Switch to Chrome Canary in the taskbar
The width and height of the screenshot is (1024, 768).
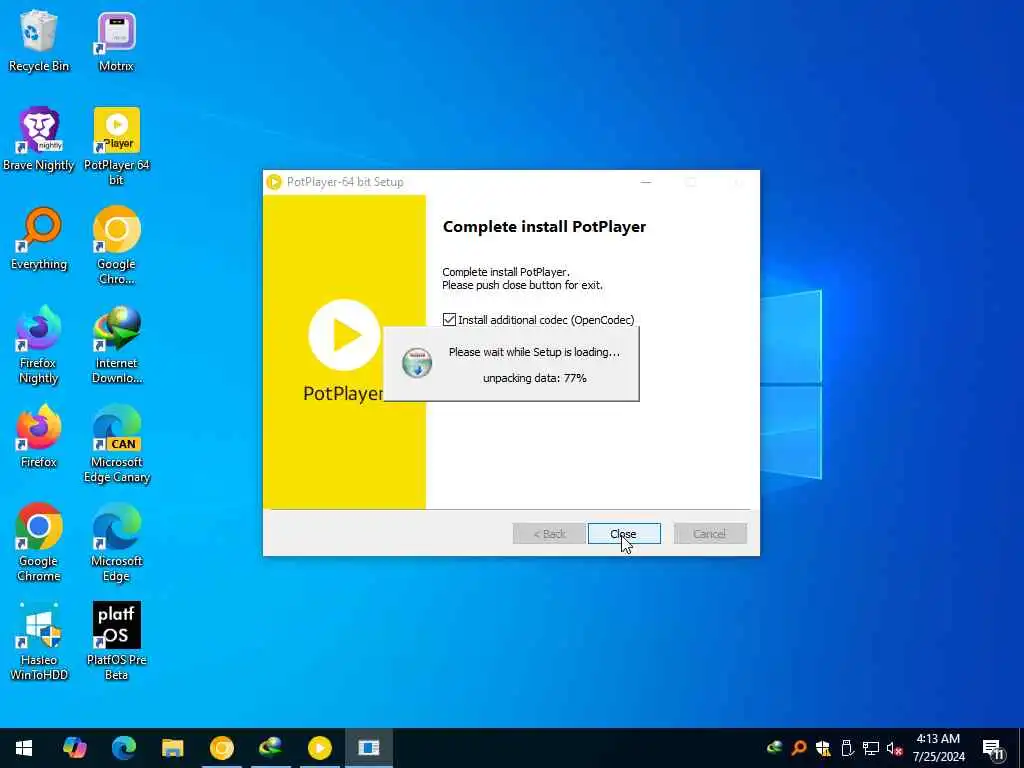[x=221, y=748]
